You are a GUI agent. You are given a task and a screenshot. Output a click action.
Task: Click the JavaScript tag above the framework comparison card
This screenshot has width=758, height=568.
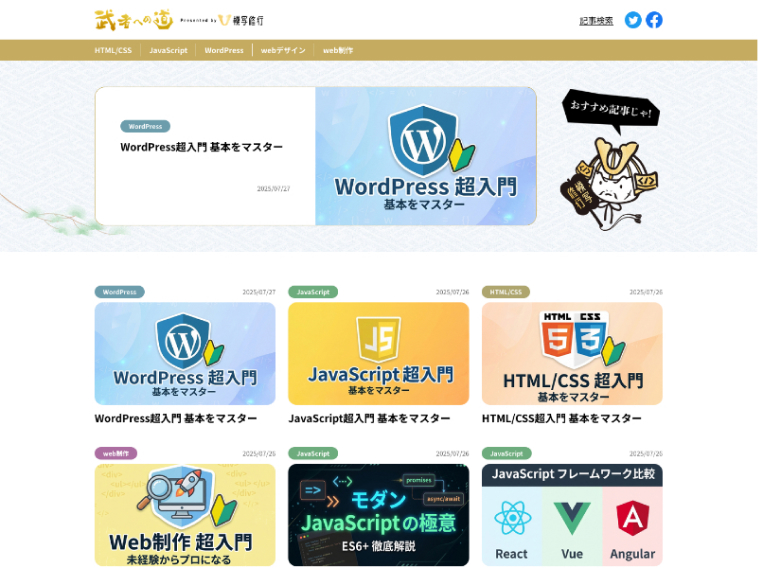507,453
